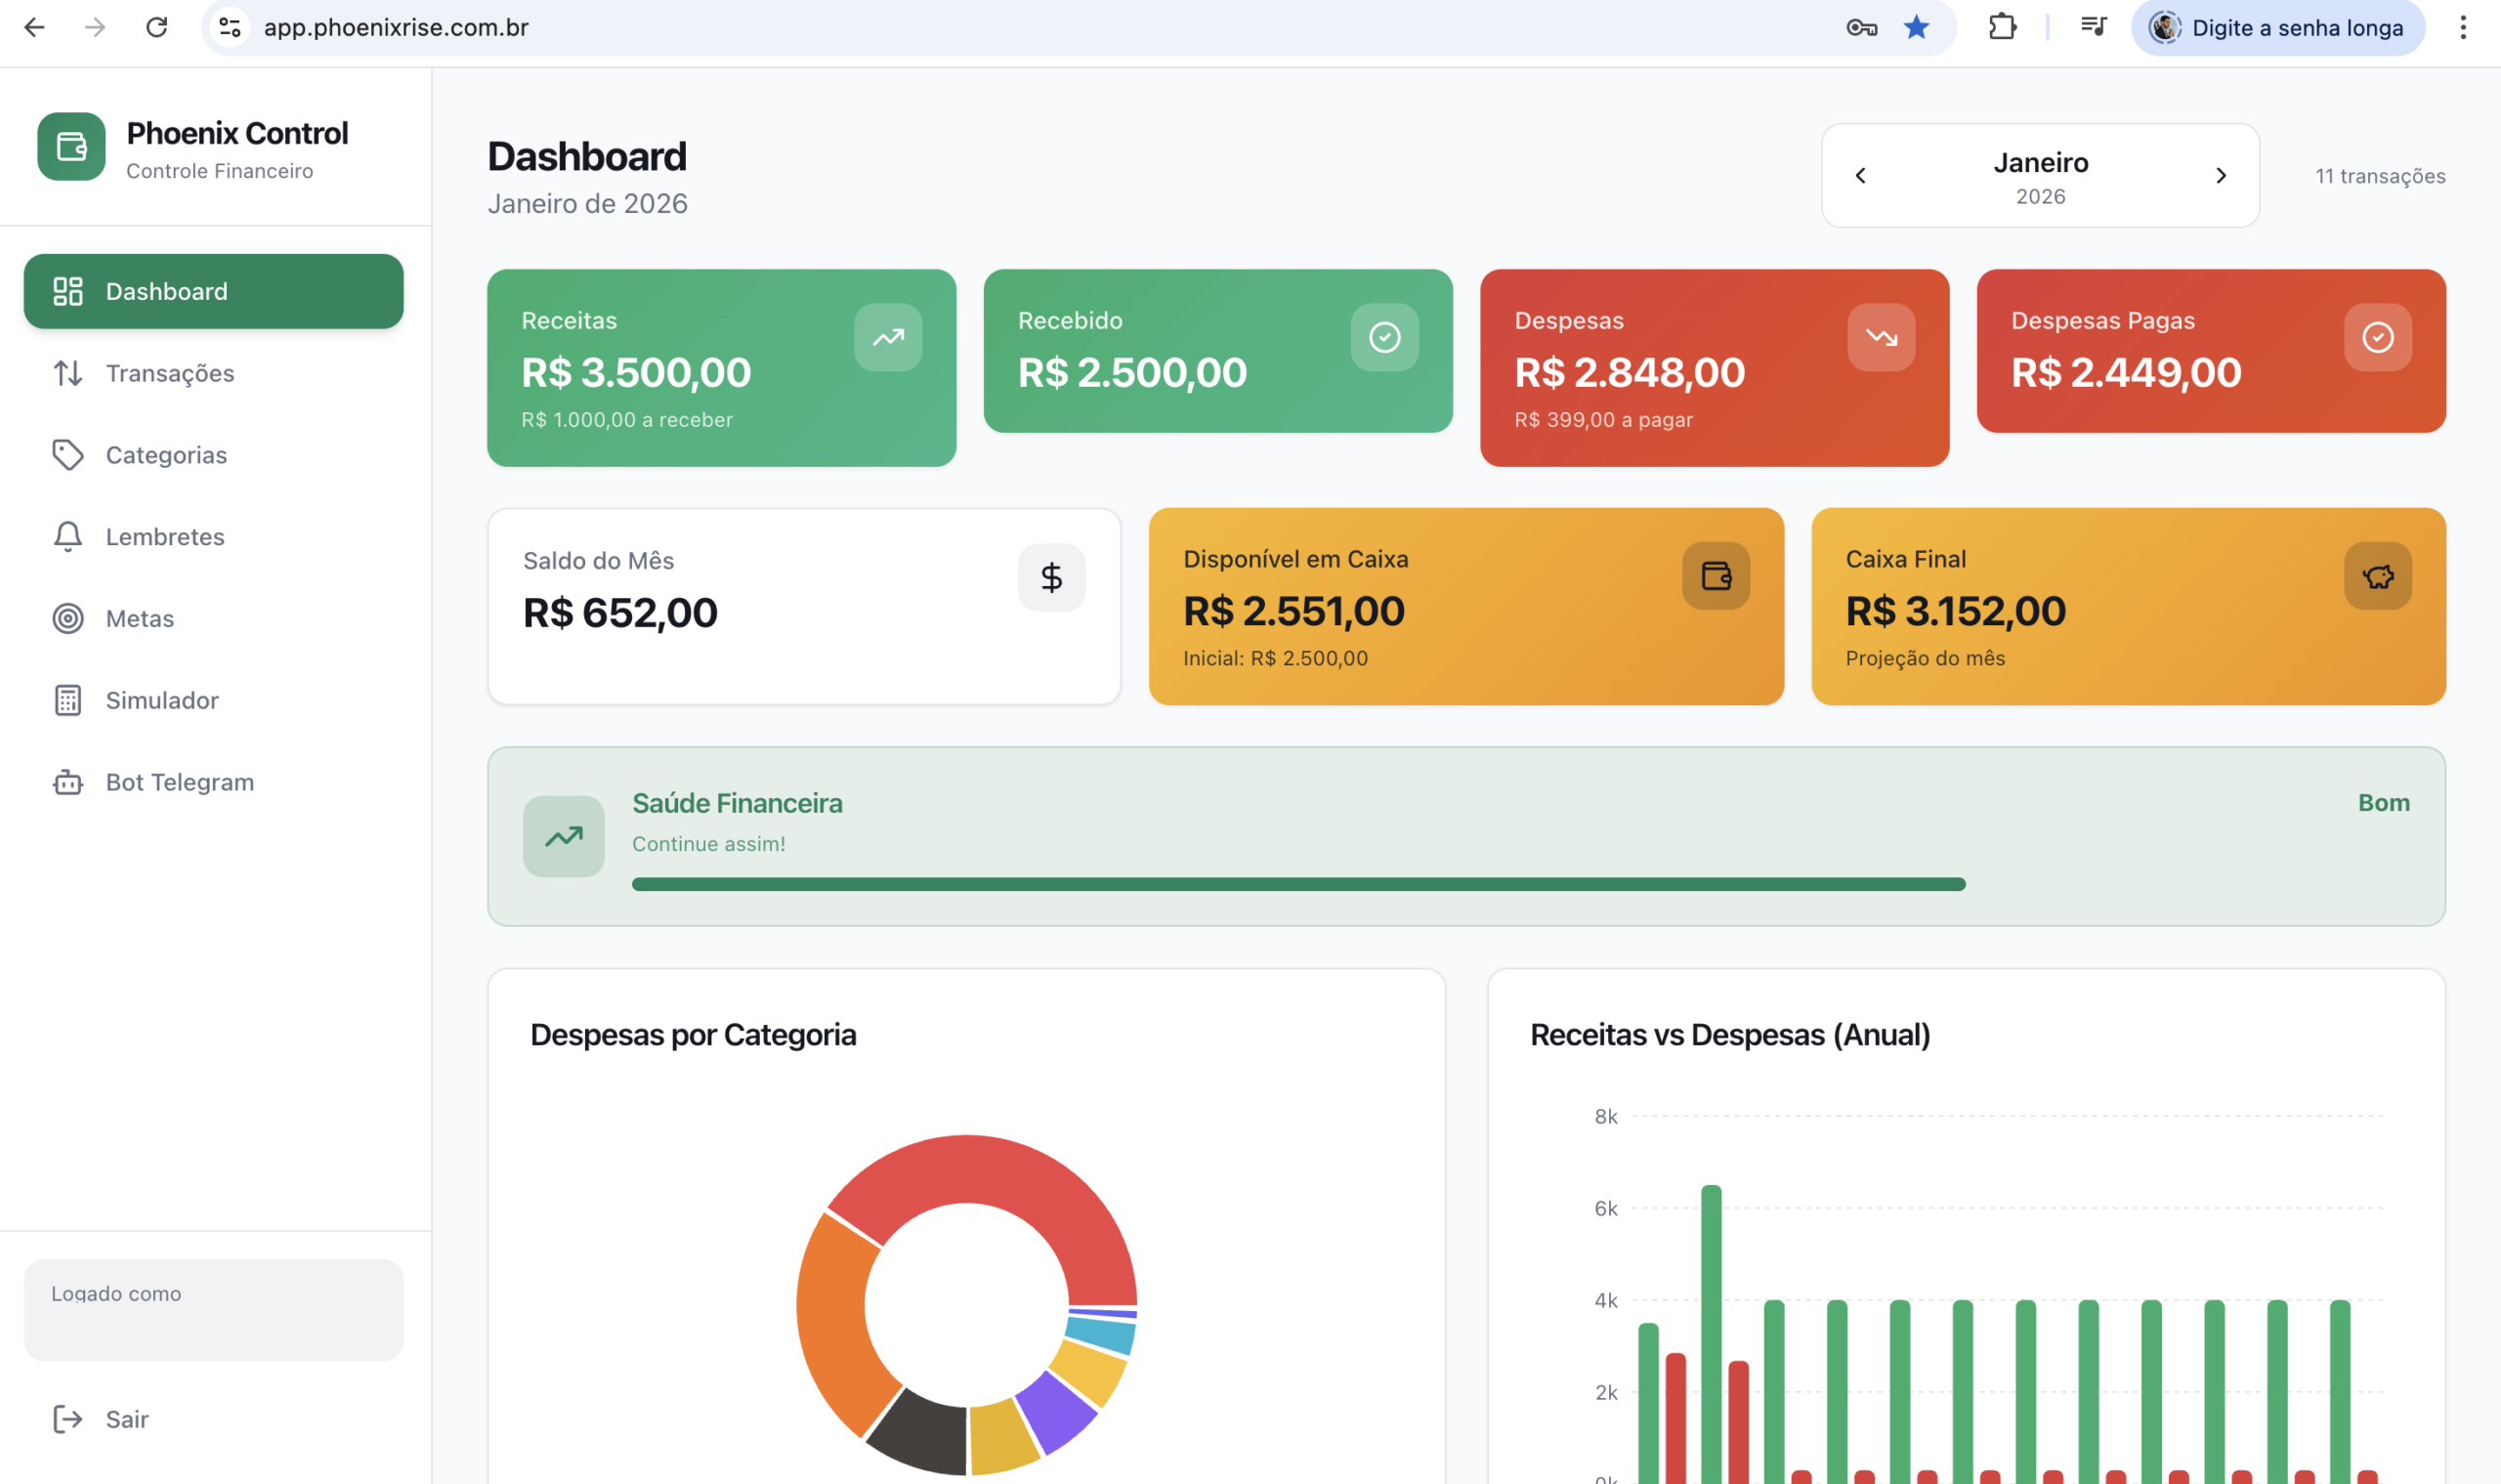
Task: Open Transações in the sidebar
Action: click(x=213, y=373)
